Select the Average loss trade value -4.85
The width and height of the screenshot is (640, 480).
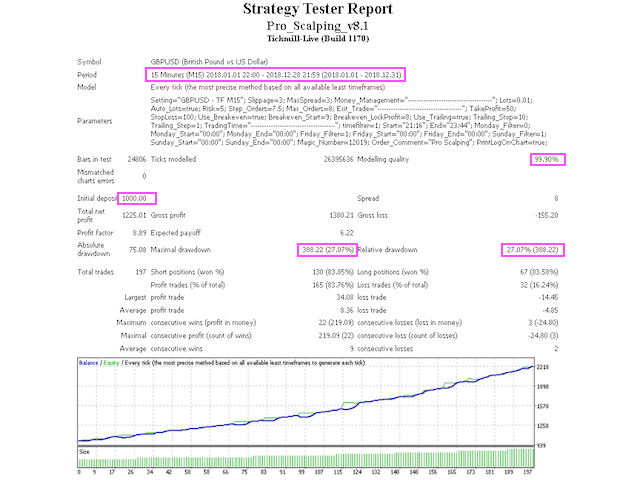(550, 311)
